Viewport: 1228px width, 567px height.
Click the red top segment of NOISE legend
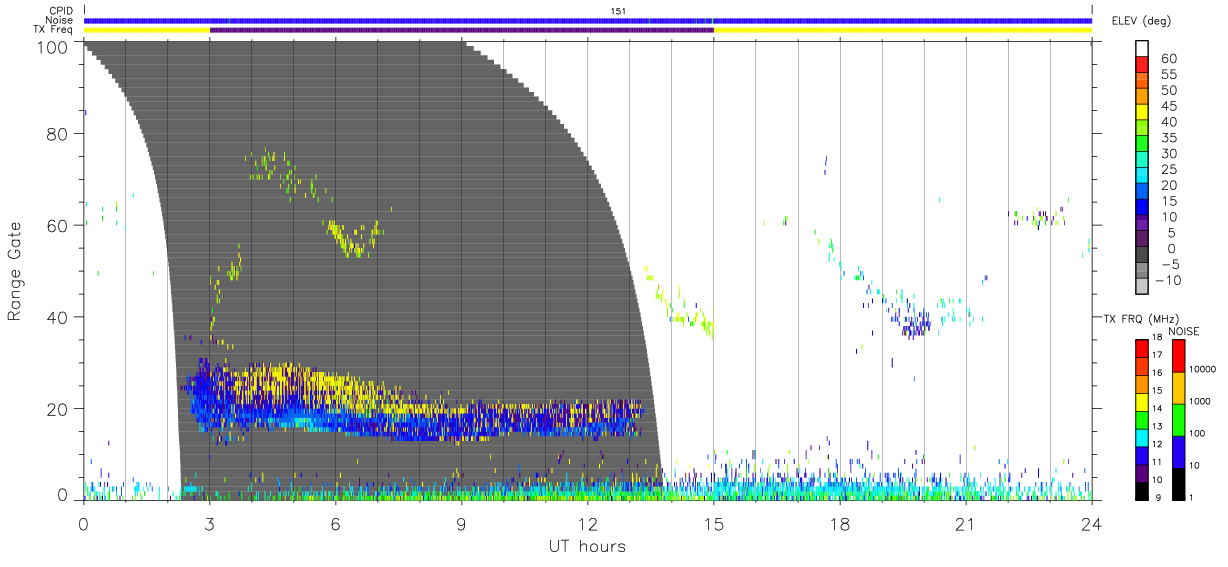pyautogui.click(x=1179, y=355)
